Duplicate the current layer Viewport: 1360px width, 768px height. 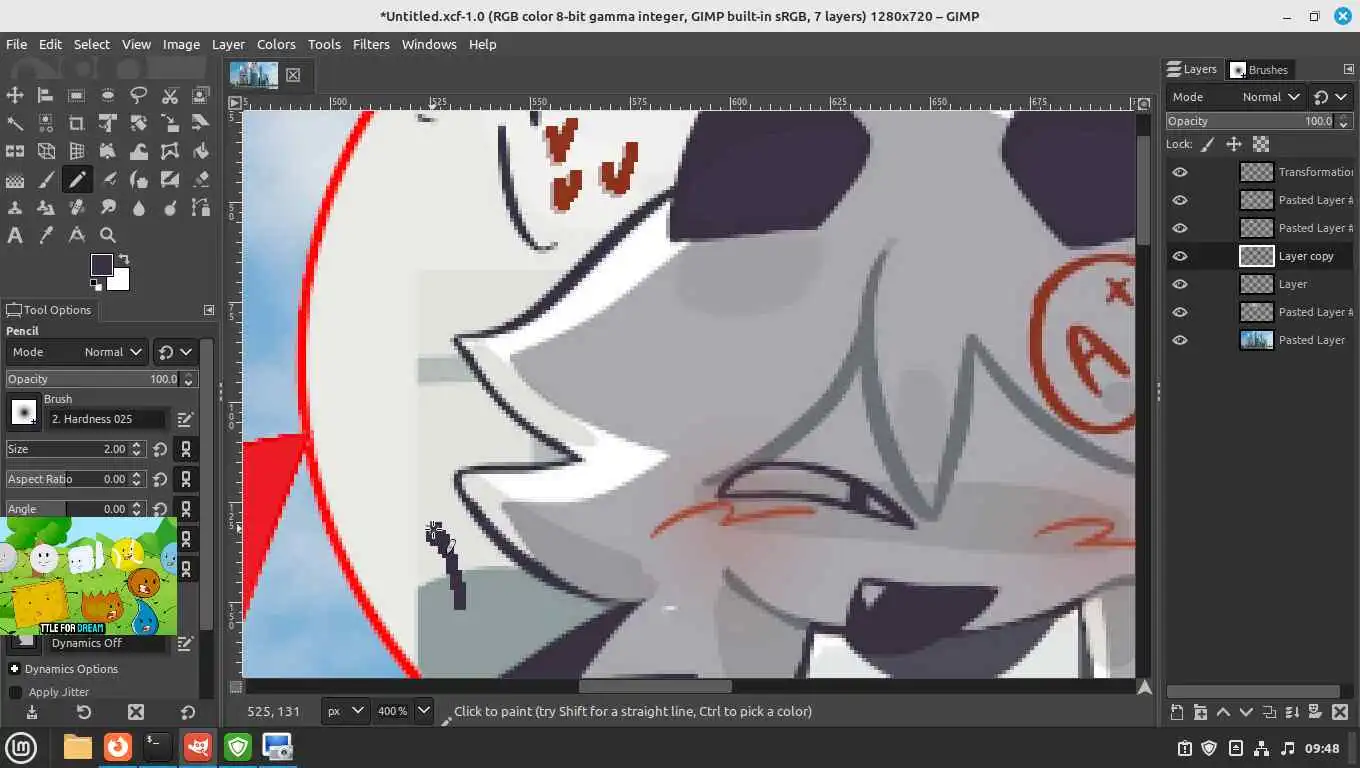[1269, 713]
